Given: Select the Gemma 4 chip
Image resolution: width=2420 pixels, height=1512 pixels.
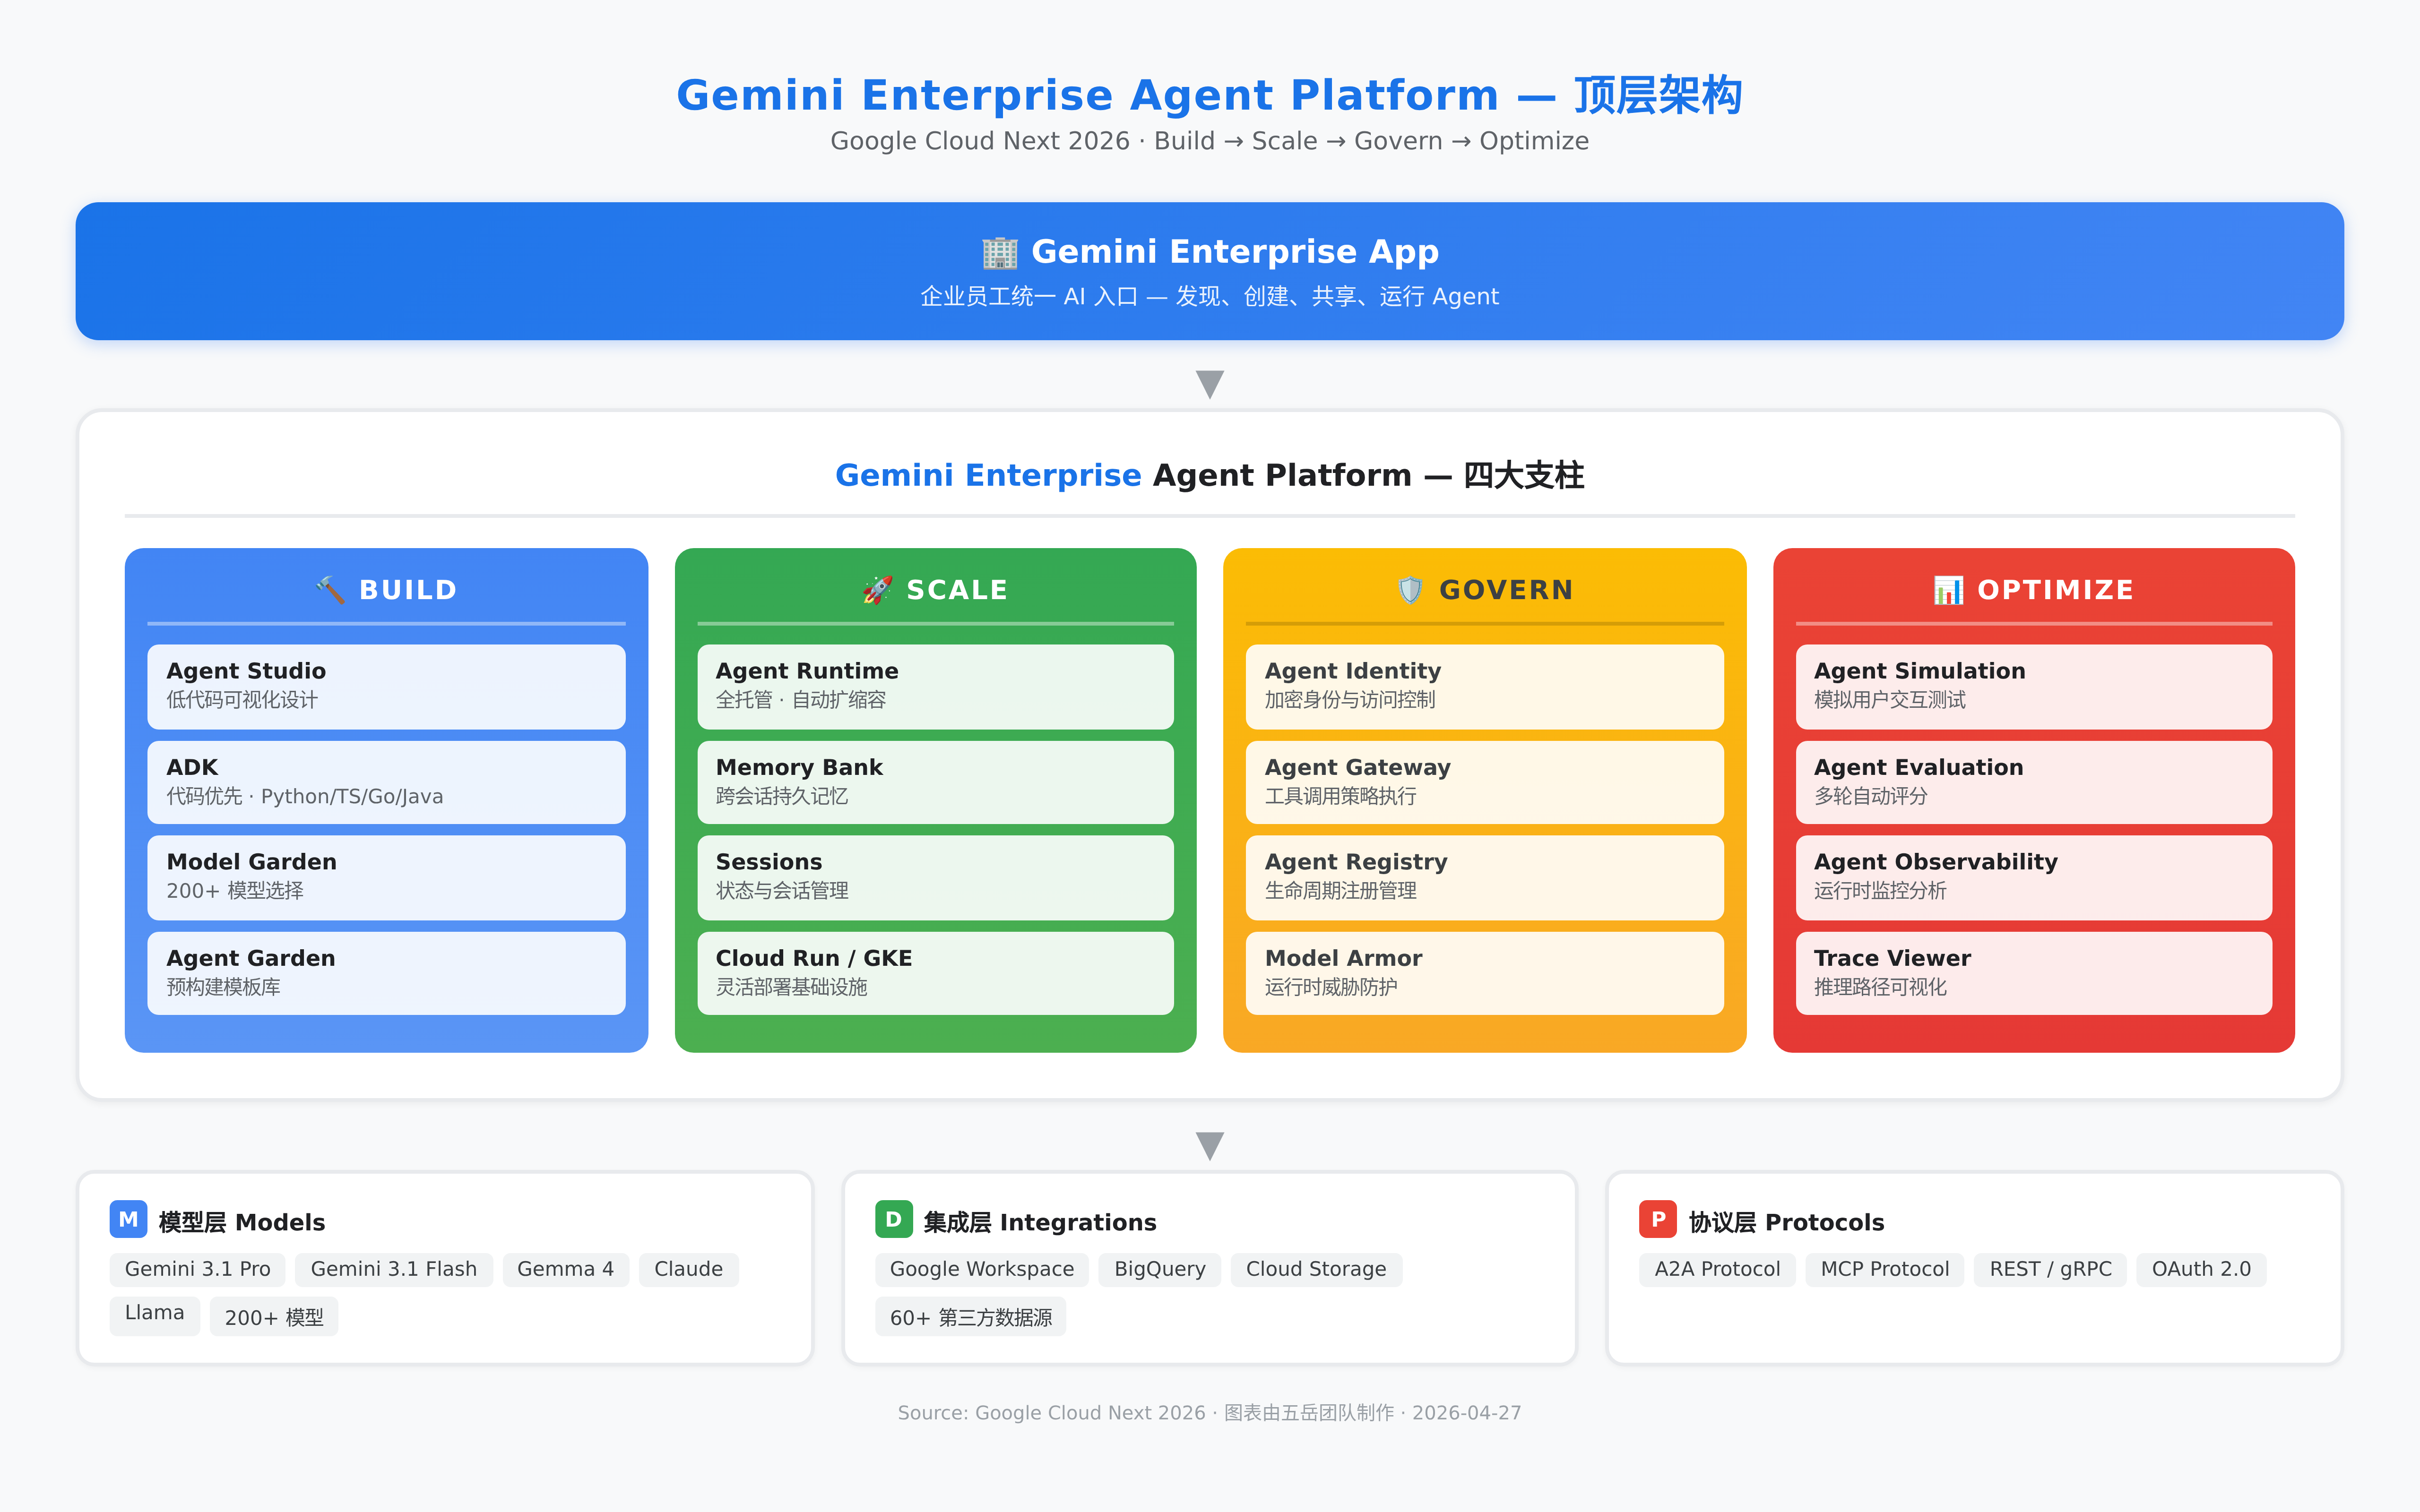Looking at the screenshot, I should [x=565, y=1269].
